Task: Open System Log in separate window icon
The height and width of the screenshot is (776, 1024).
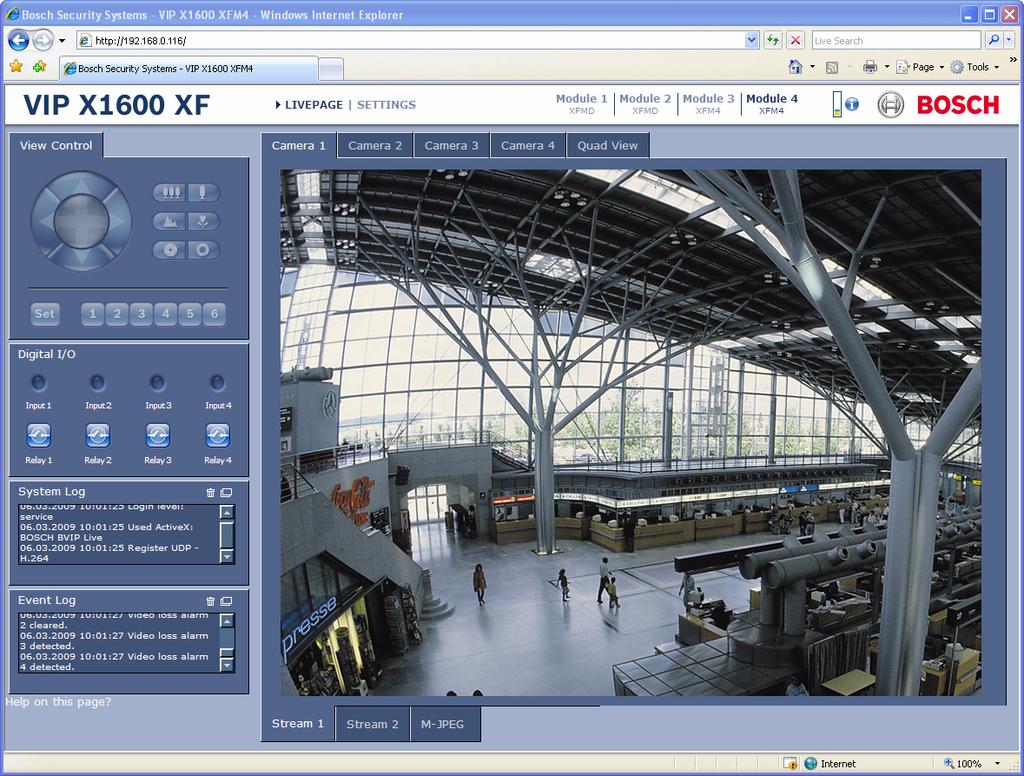Action: 226,493
